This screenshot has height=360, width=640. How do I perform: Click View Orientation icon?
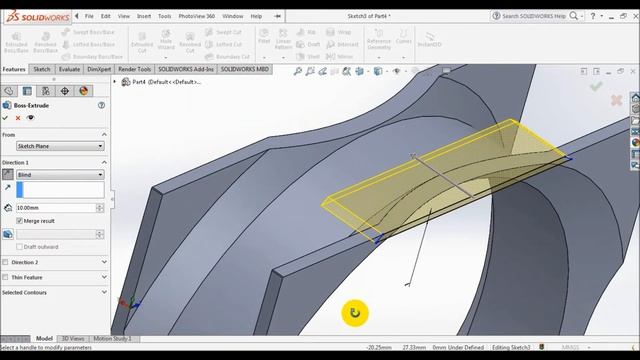(x=360, y=71)
